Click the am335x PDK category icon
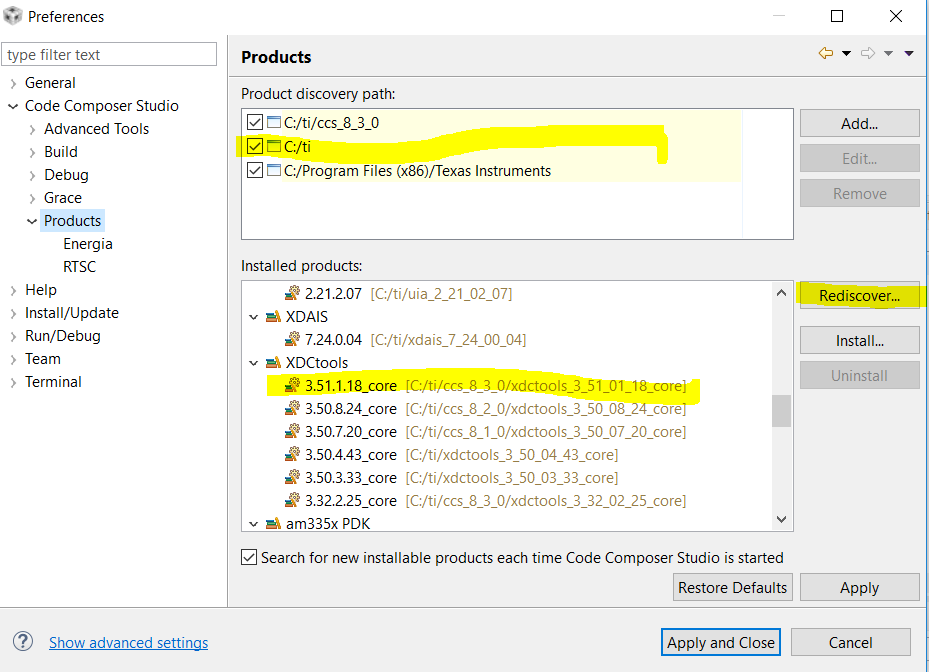Screen dimensions: 929x672 coord(273,523)
